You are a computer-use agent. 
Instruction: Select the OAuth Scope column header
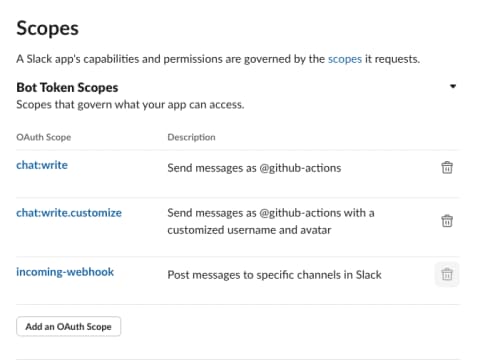44,137
